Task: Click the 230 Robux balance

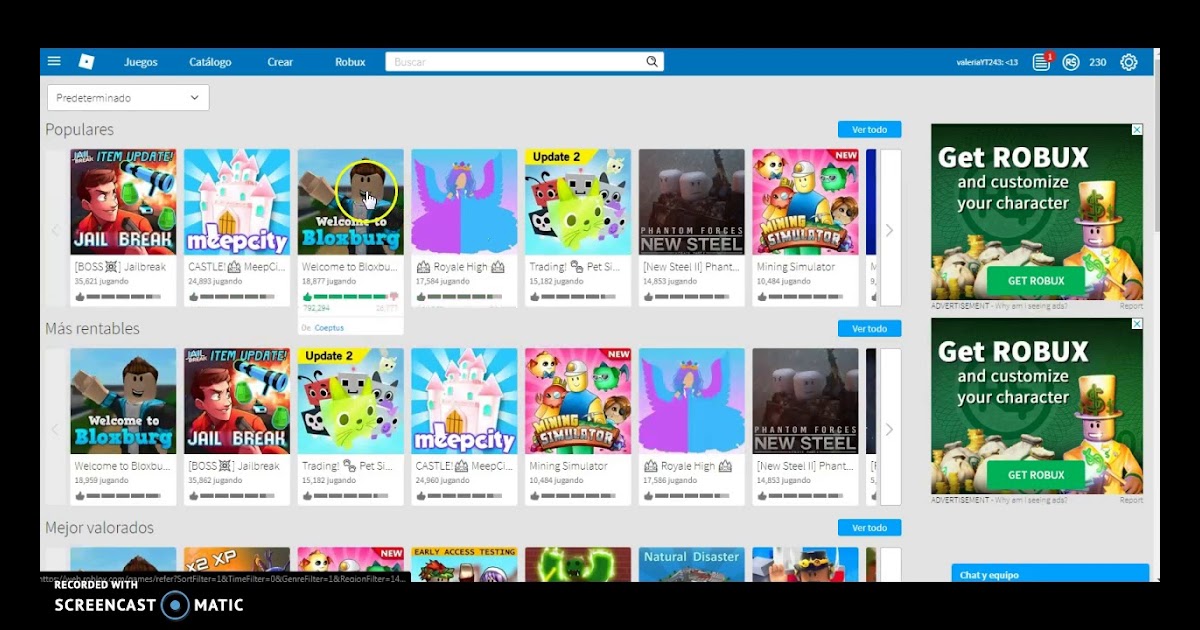Action: 1098,62
